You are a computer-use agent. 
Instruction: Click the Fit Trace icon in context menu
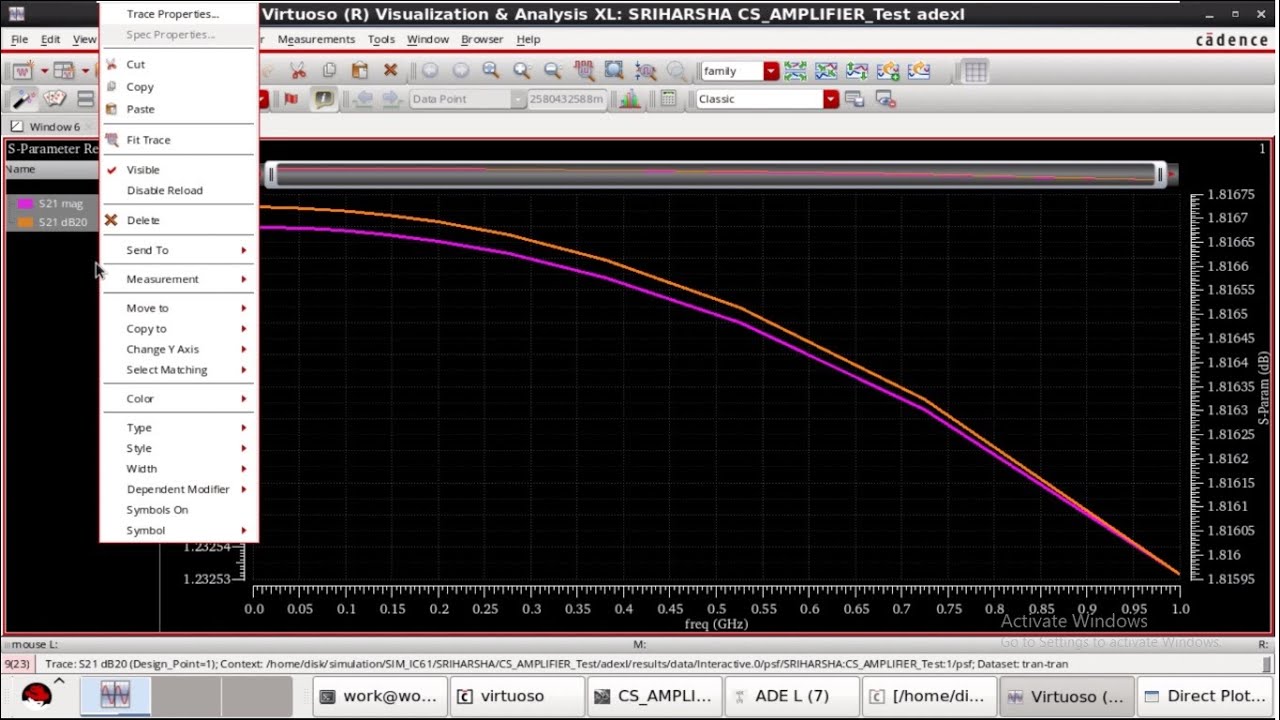(112, 140)
